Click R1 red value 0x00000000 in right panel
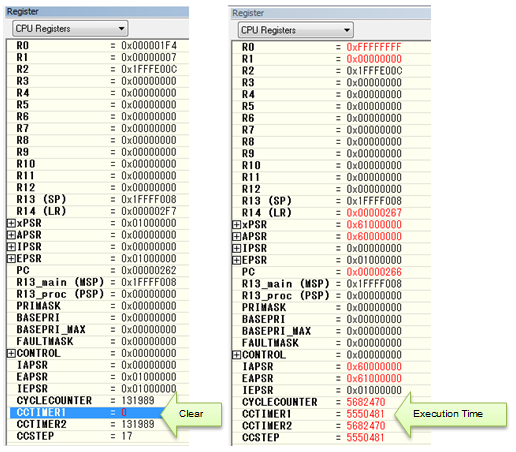Image resolution: width=516 pixels, height=452 pixels. tap(374, 59)
